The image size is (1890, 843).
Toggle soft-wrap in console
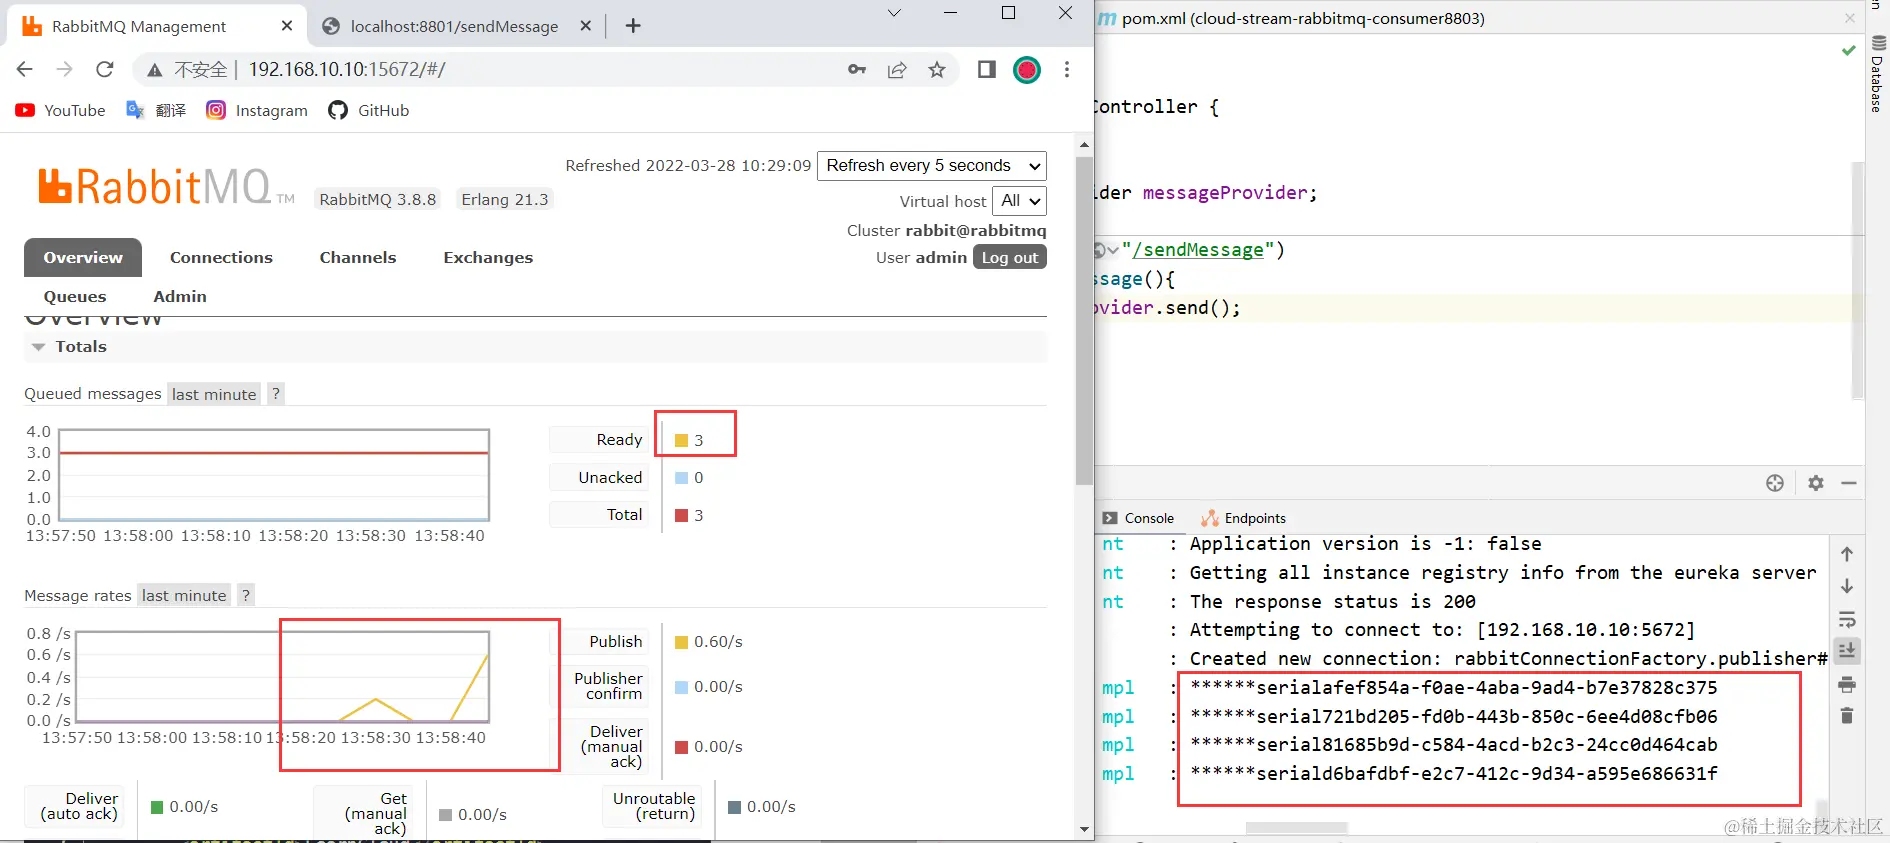[x=1847, y=619]
